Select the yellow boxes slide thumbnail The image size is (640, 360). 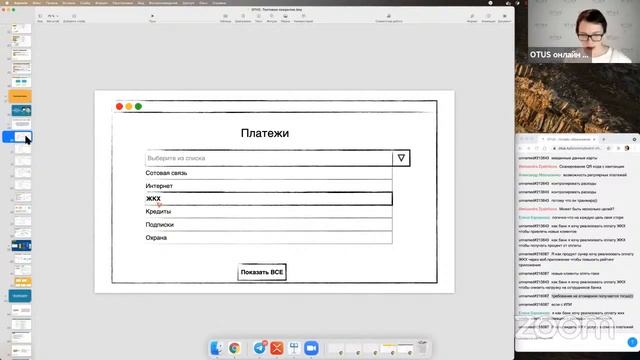[x=22, y=282]
